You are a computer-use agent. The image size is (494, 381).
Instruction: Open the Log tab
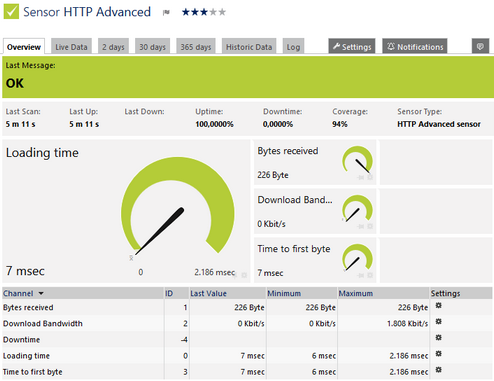pyautogui.click(x=293, y=47)
